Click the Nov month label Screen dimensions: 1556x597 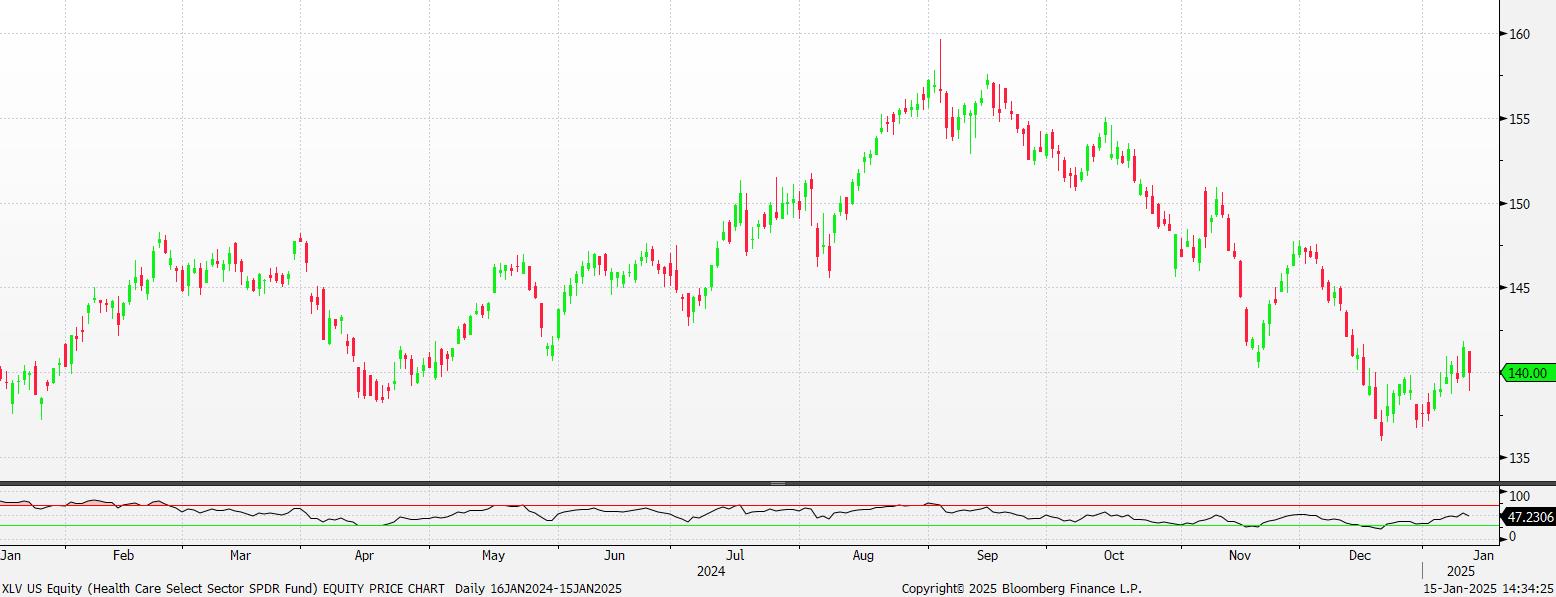tap(1240, 555)
